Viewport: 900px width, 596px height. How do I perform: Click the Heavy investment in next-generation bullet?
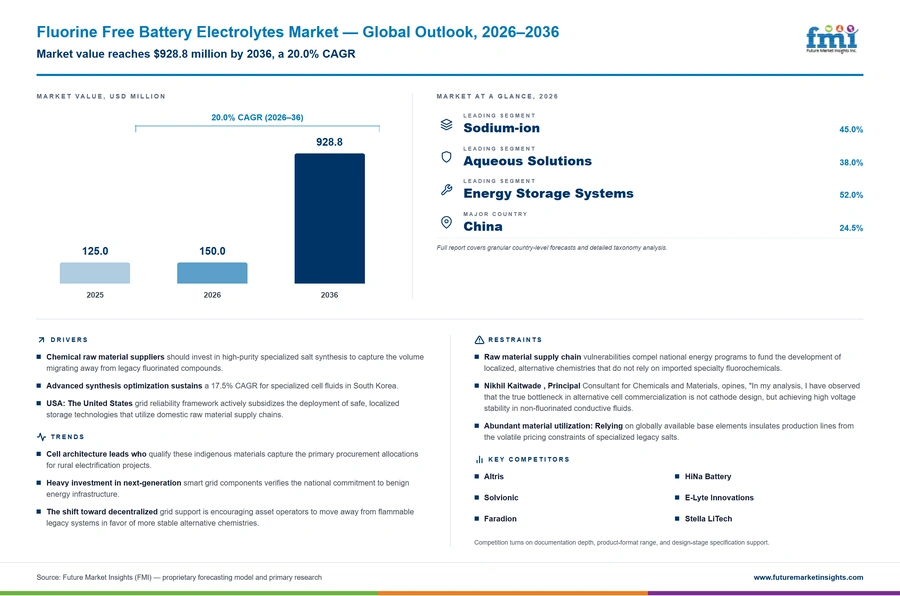pyautogui.click(x=223, y=489)
